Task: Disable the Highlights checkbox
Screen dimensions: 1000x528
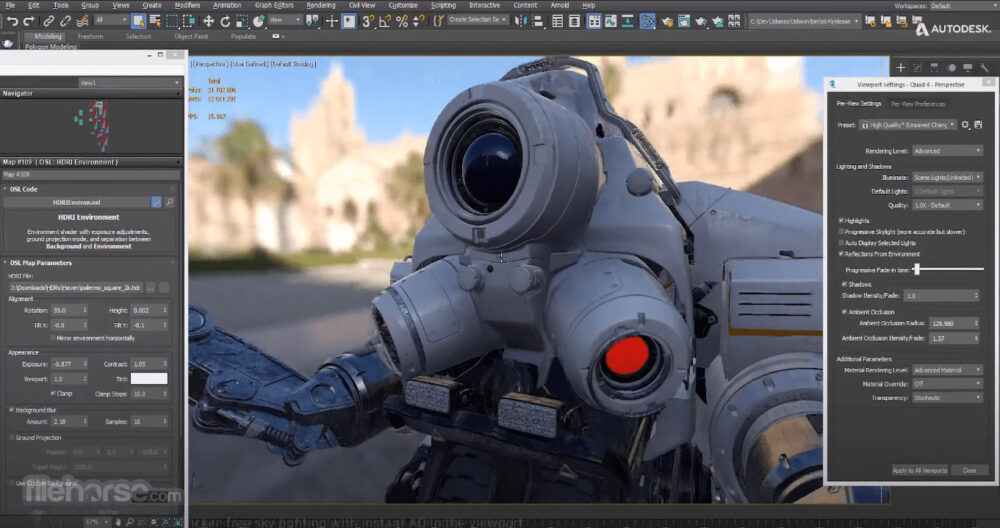Action: (841, 221)
